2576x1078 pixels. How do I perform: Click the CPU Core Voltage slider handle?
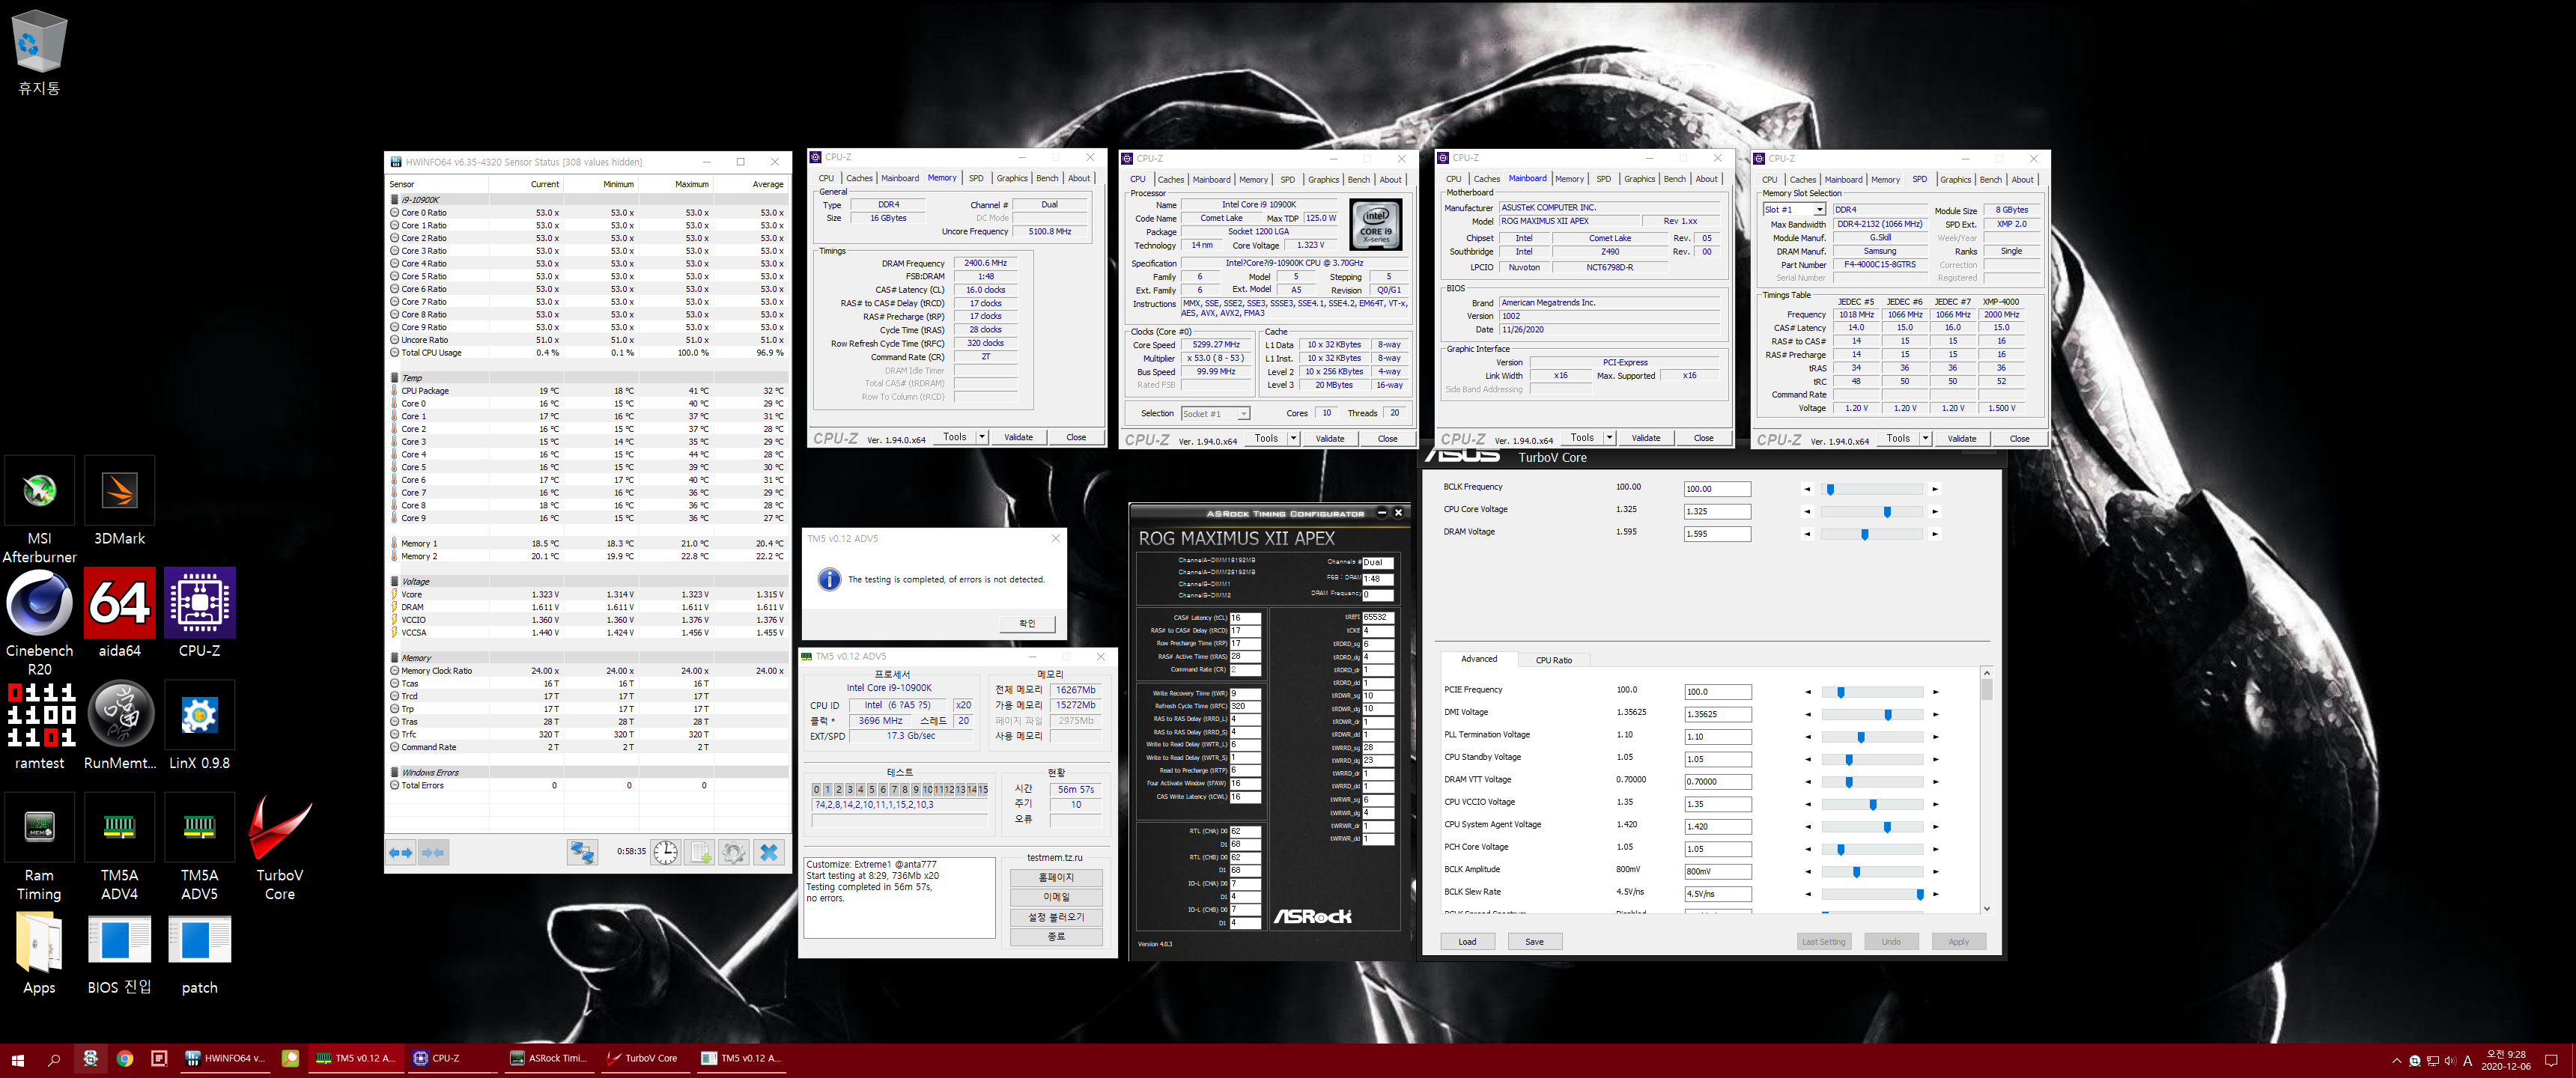[1887, 512]
